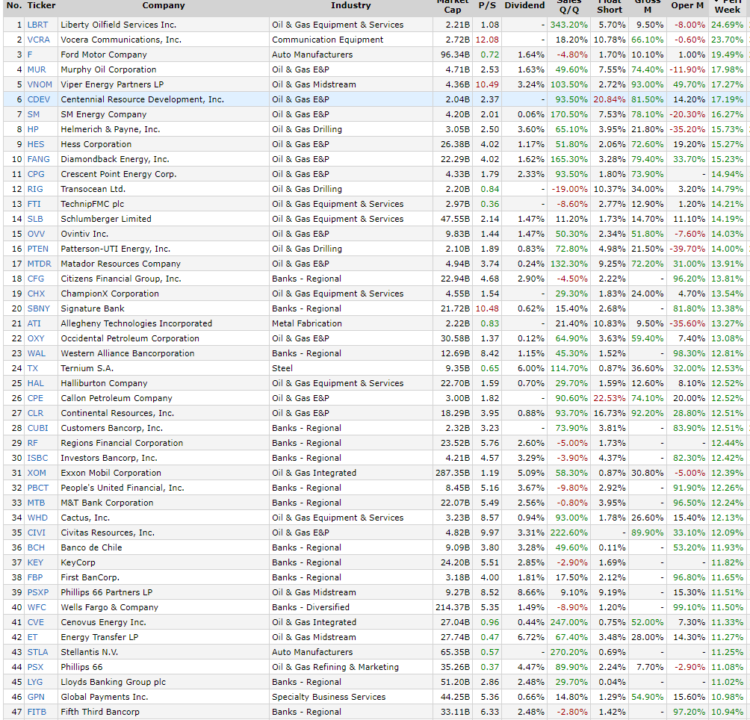Open the HES ticker link
The height and width of the screenshot is (720, 750).
(35, 144)
